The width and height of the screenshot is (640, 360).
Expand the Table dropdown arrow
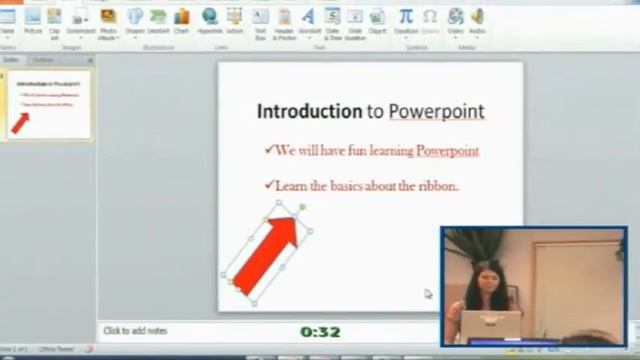pos(7,38)
